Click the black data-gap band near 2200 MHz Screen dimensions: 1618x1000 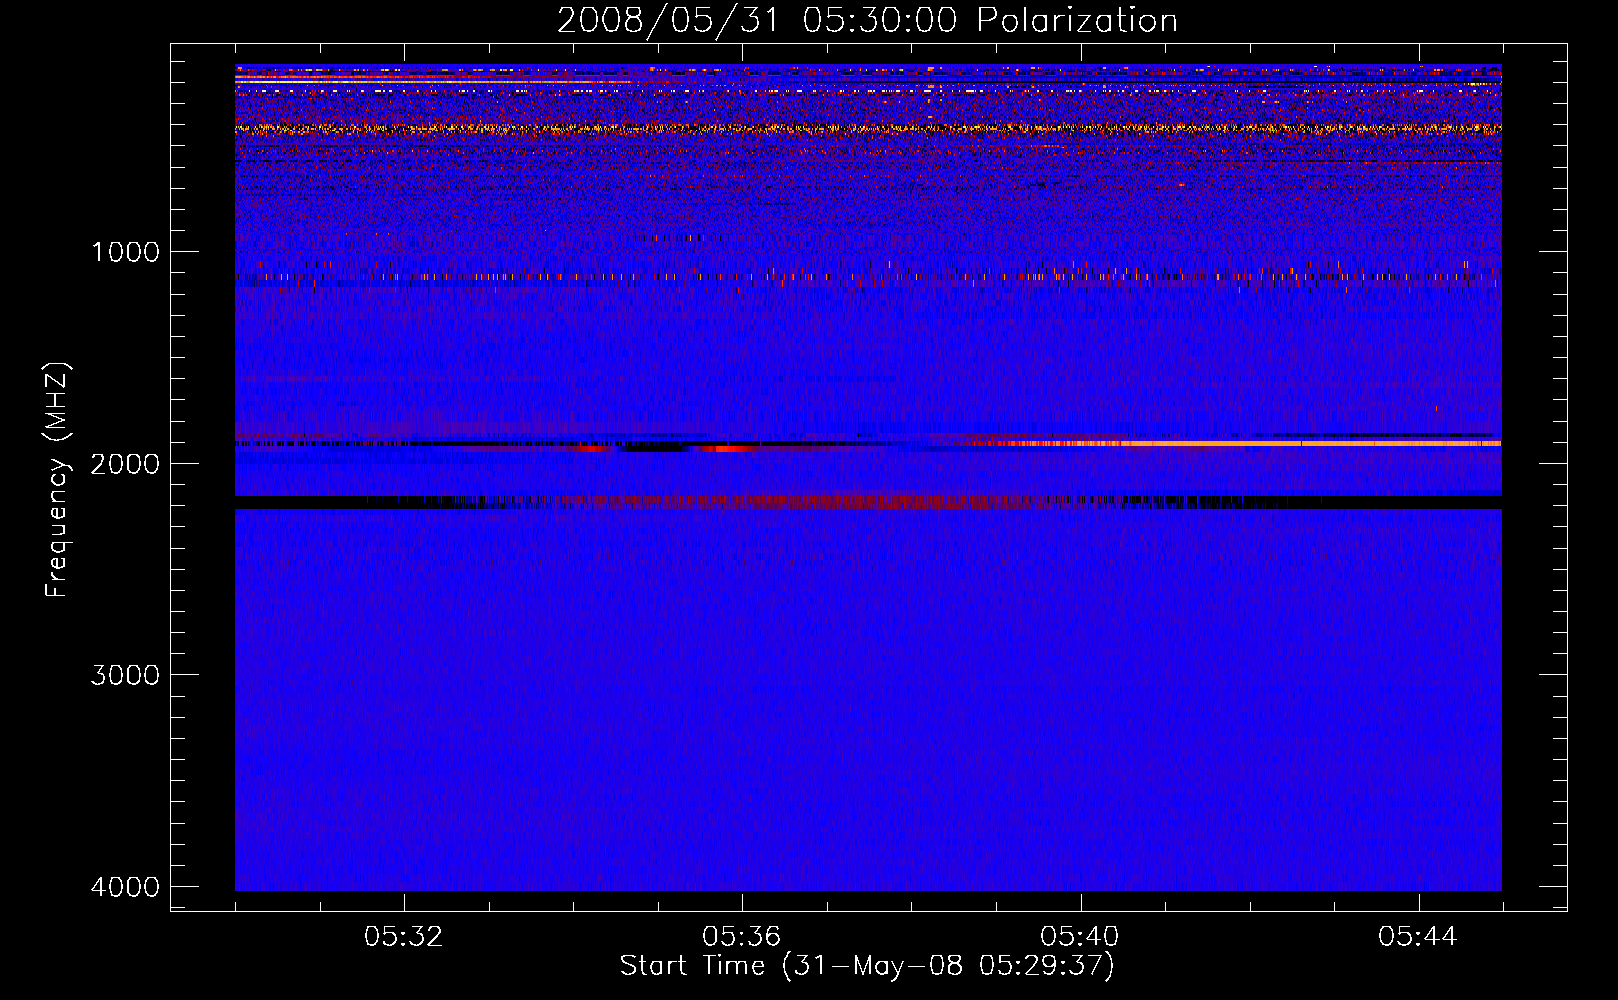(x=868, y=502)
